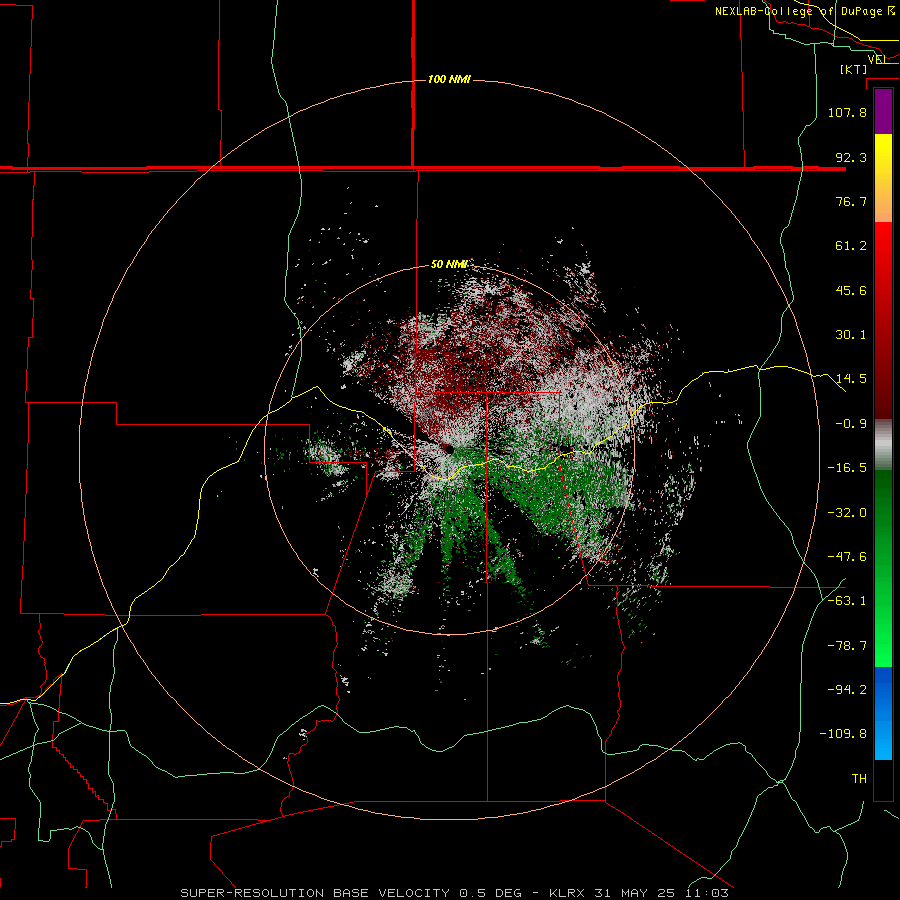Click the red segment of the color bar

click(883, 320)
